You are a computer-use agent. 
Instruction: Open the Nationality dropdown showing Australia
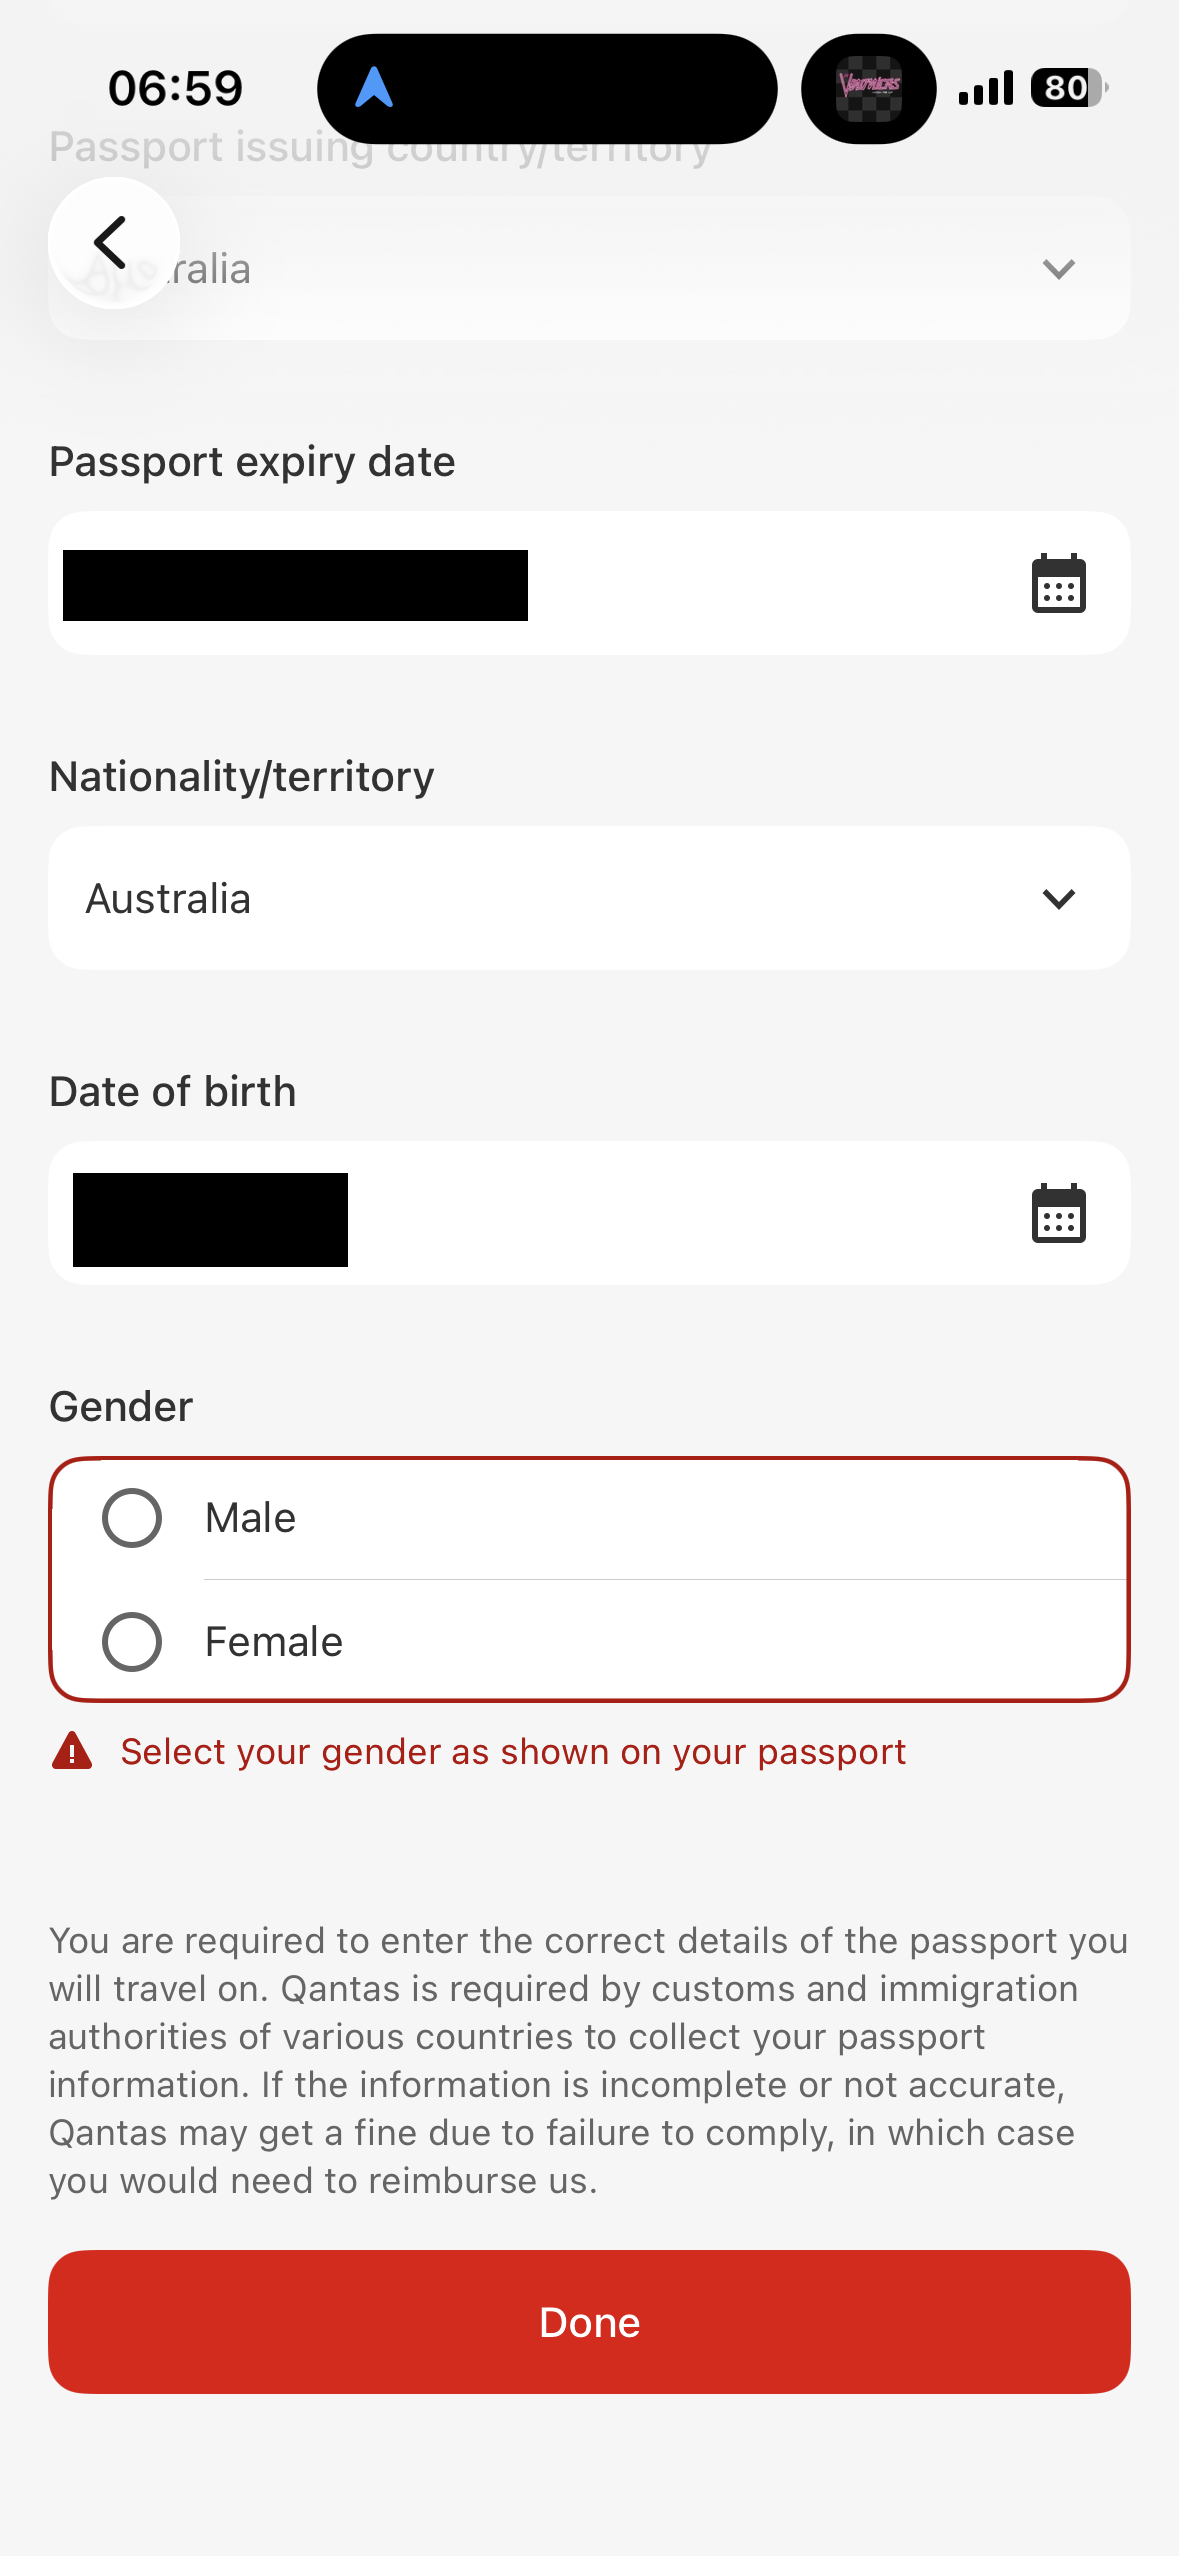point(560,898)
